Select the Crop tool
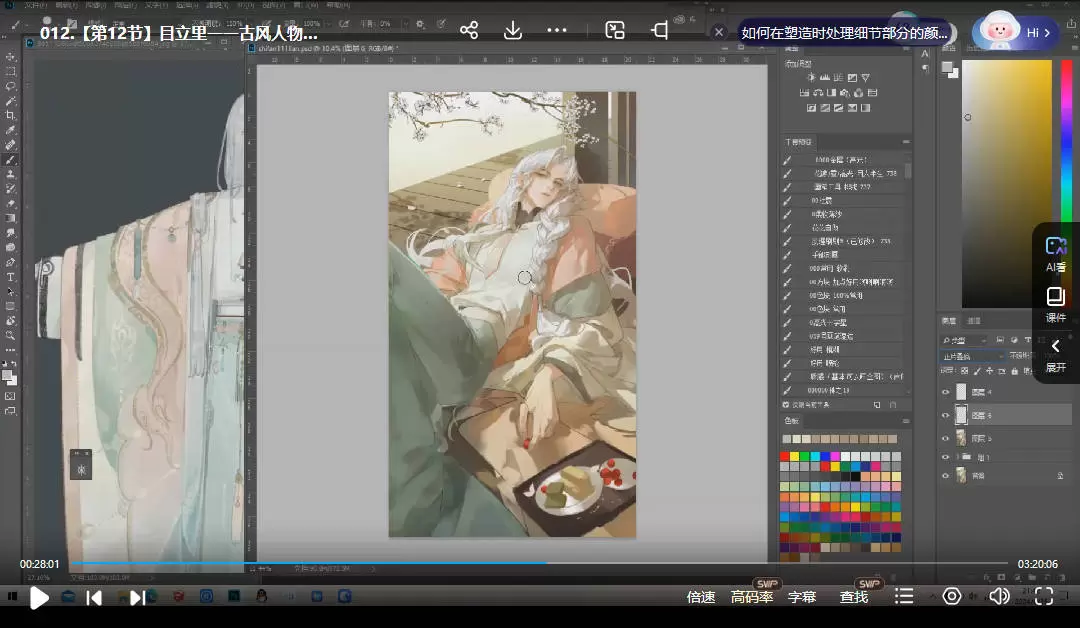The height and width of the screenshot is (628, 1080). pyautogui.click(x=10, y=115)
